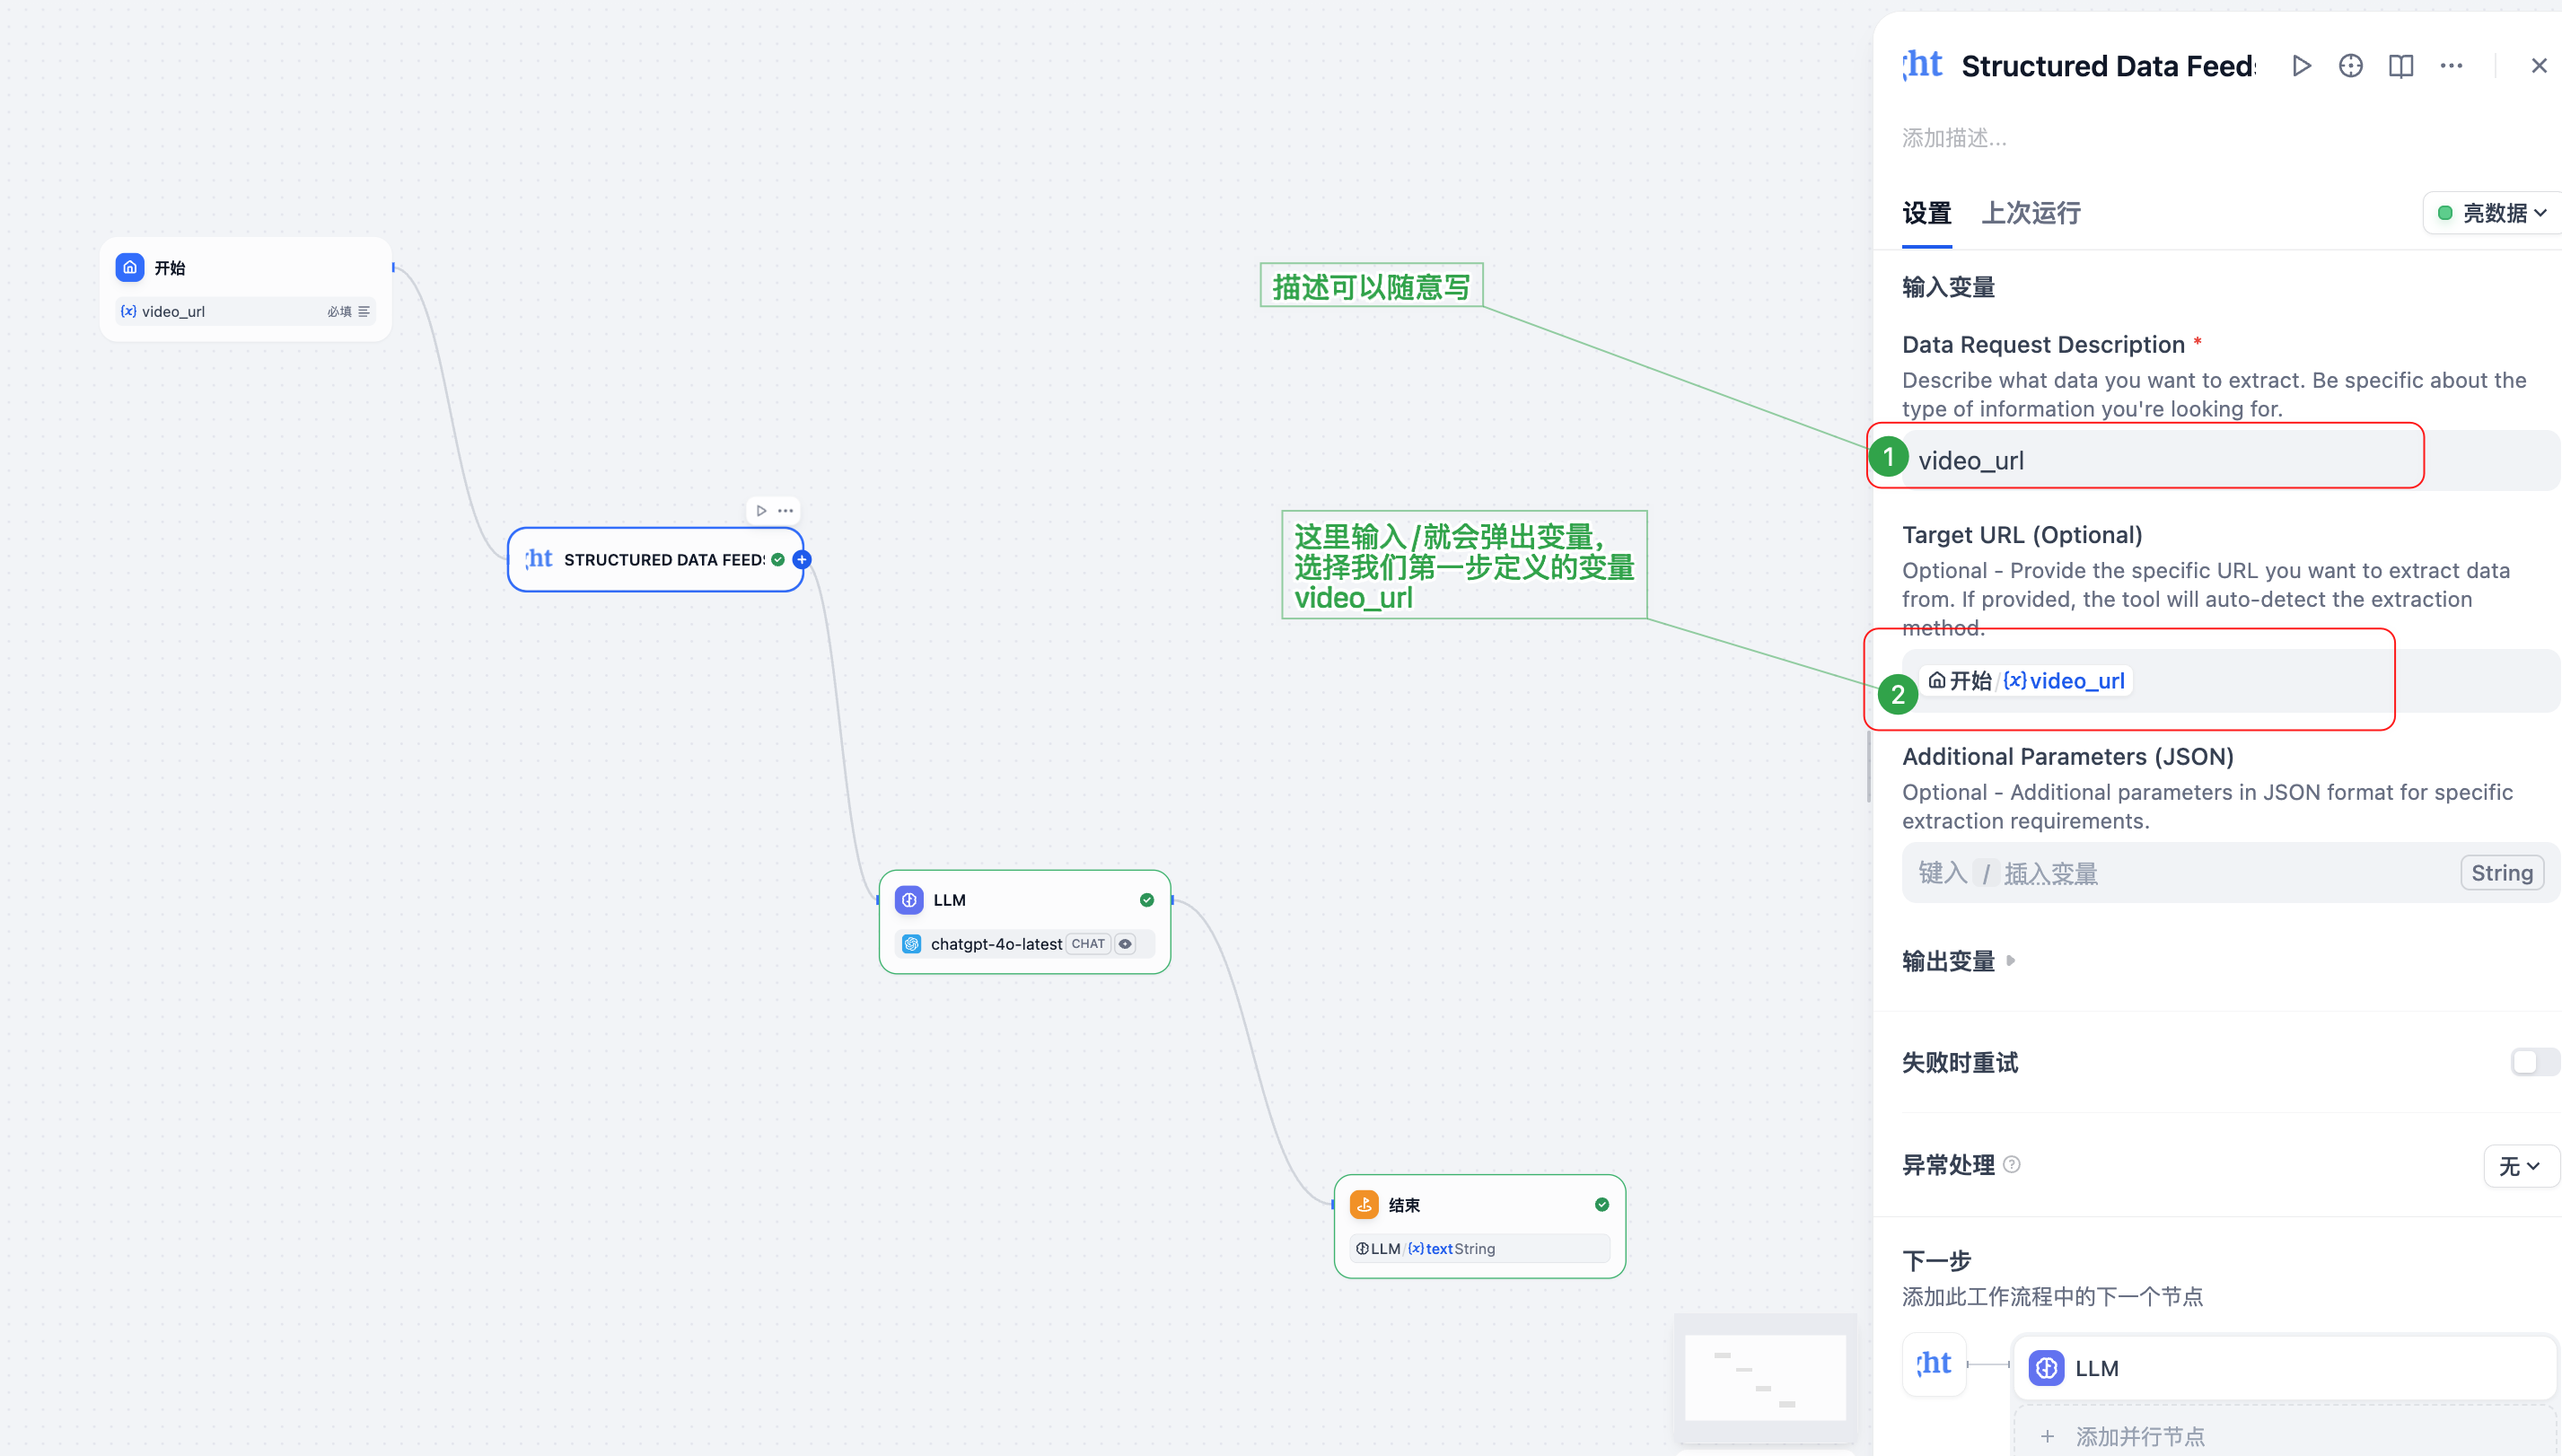Click the plus icon beside 添加并行节点
The image size is (2562, 1456).
tap(2047, 1436)
